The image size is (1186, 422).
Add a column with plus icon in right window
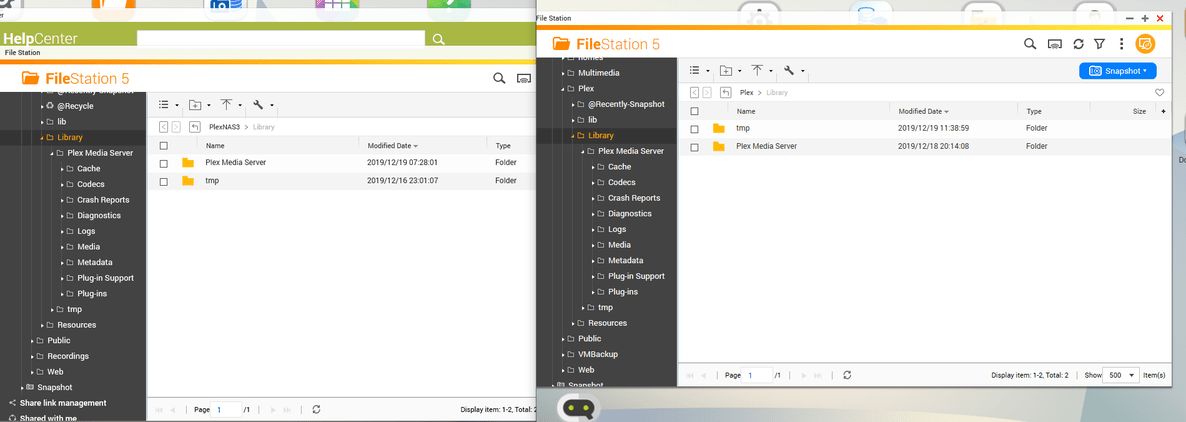coord(1163,111)
